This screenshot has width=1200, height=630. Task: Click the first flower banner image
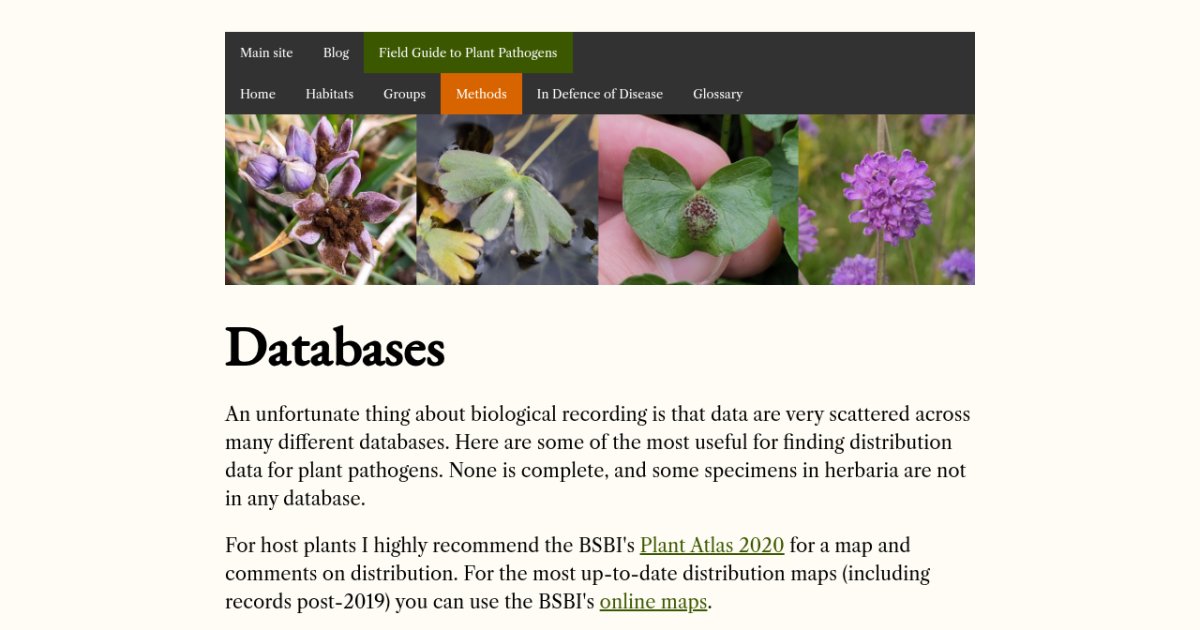pos(320,198)
